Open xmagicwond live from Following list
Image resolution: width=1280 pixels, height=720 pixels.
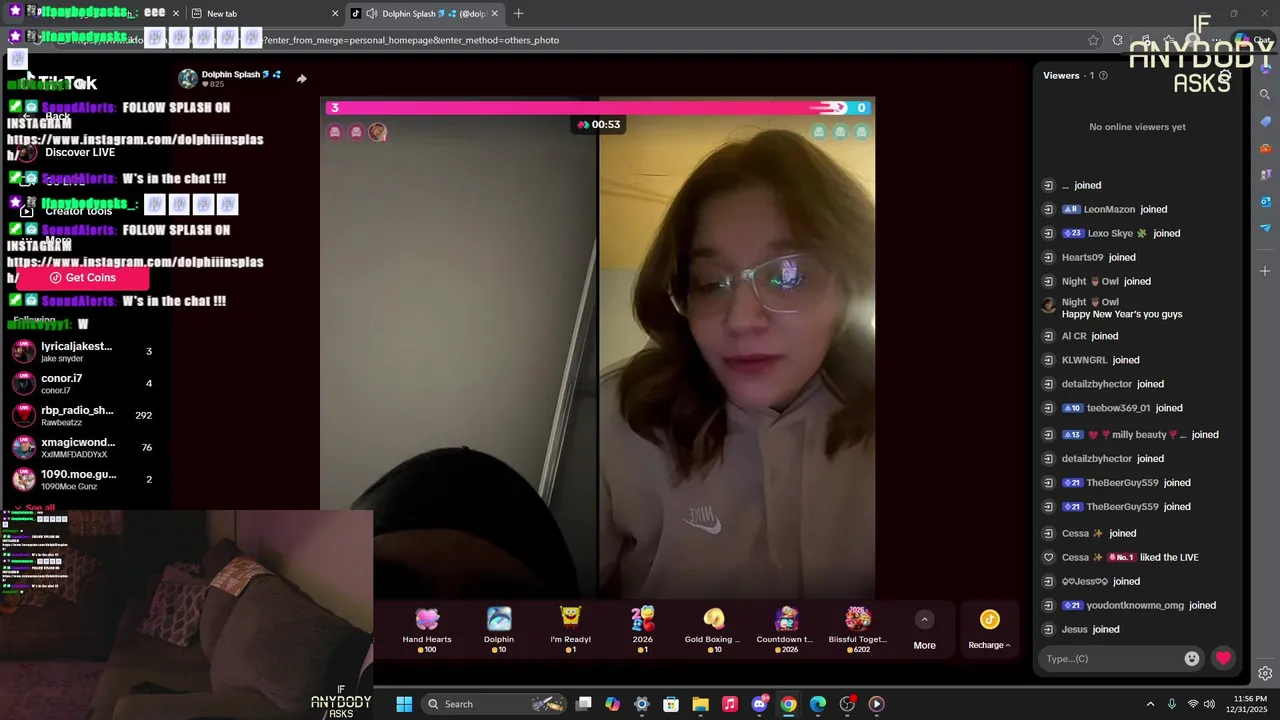(84, 447)
